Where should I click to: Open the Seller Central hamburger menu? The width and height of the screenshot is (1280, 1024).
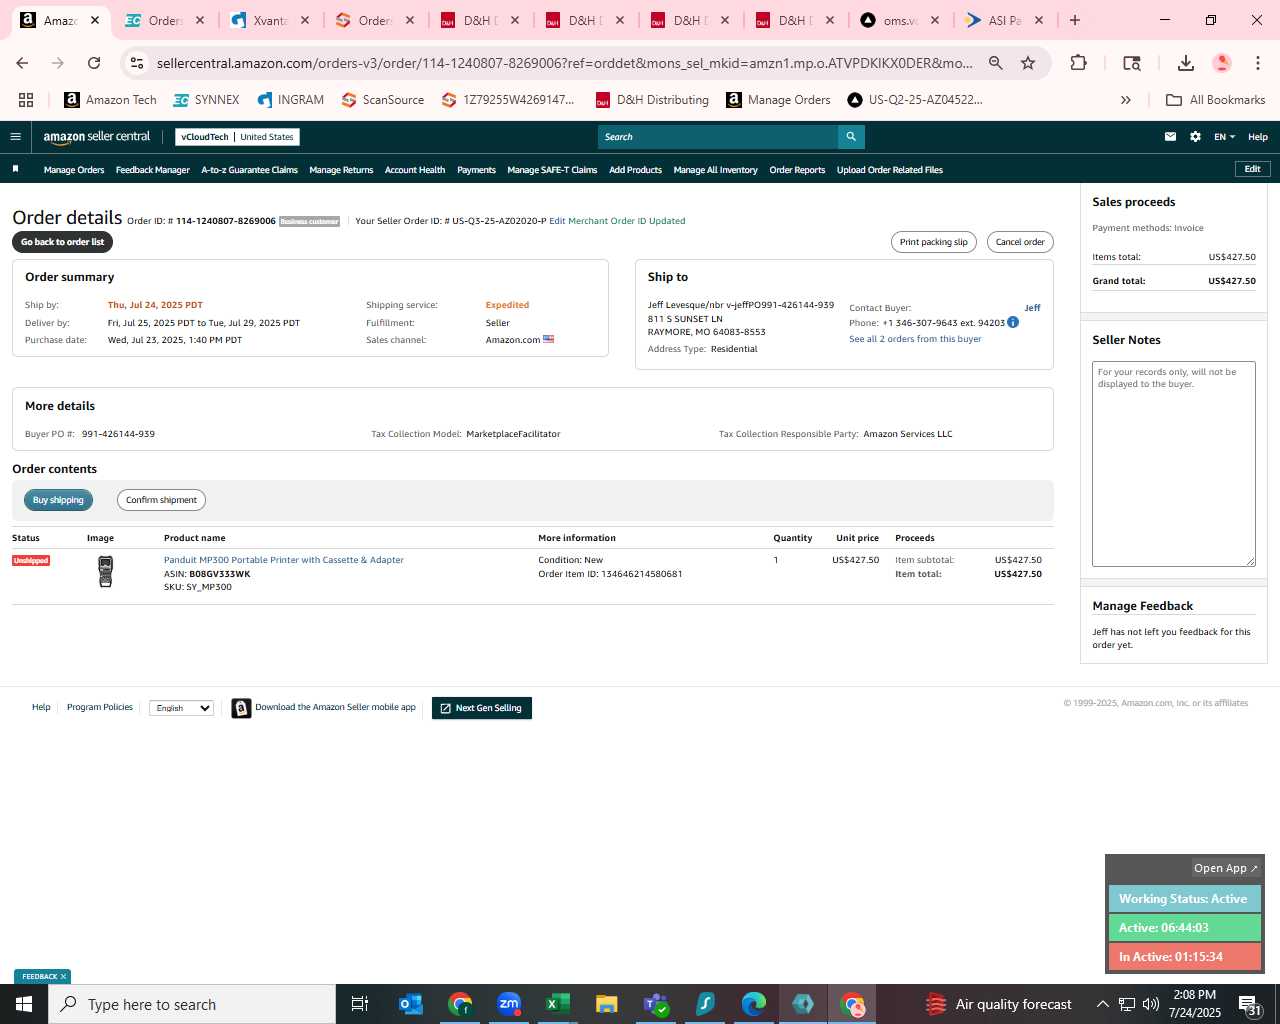point(15,137)
